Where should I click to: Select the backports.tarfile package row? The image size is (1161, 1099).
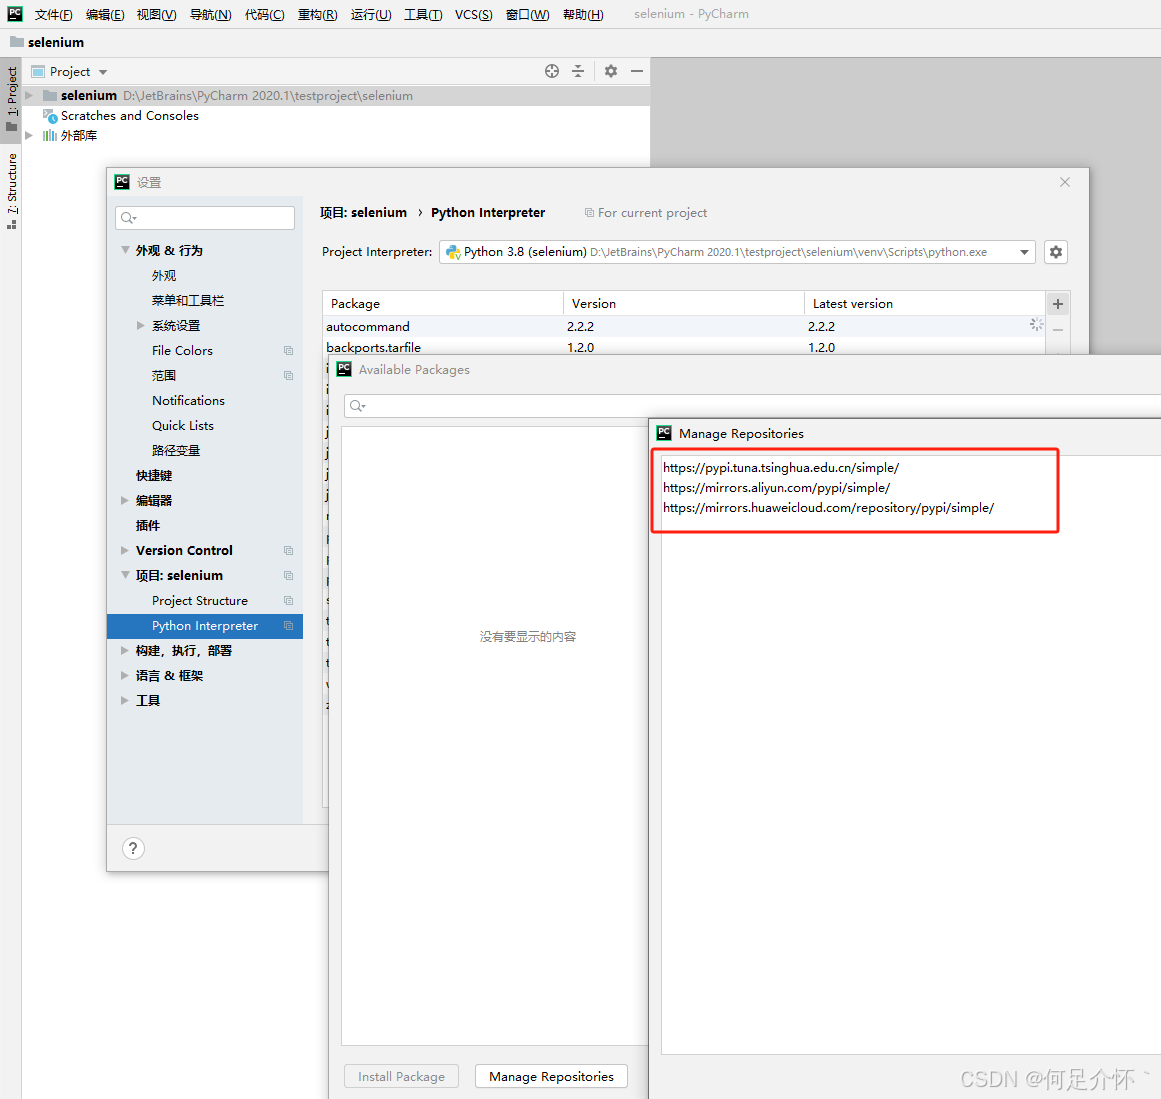pos(683,347)
